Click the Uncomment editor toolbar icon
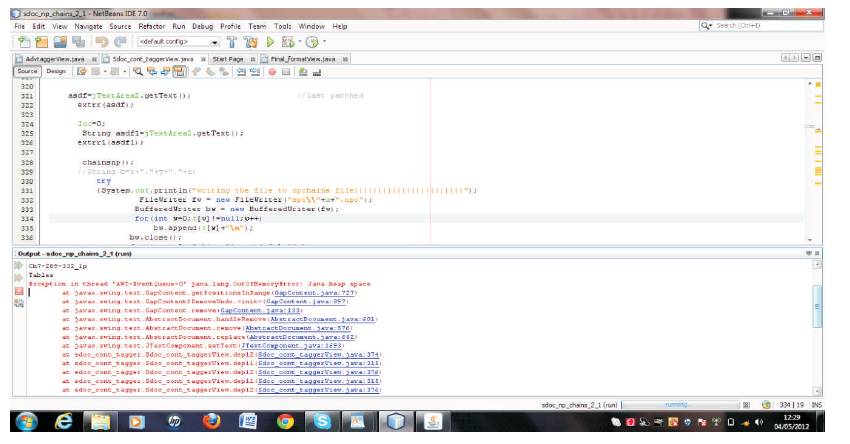850x444 pixels. tap(317, 72)
